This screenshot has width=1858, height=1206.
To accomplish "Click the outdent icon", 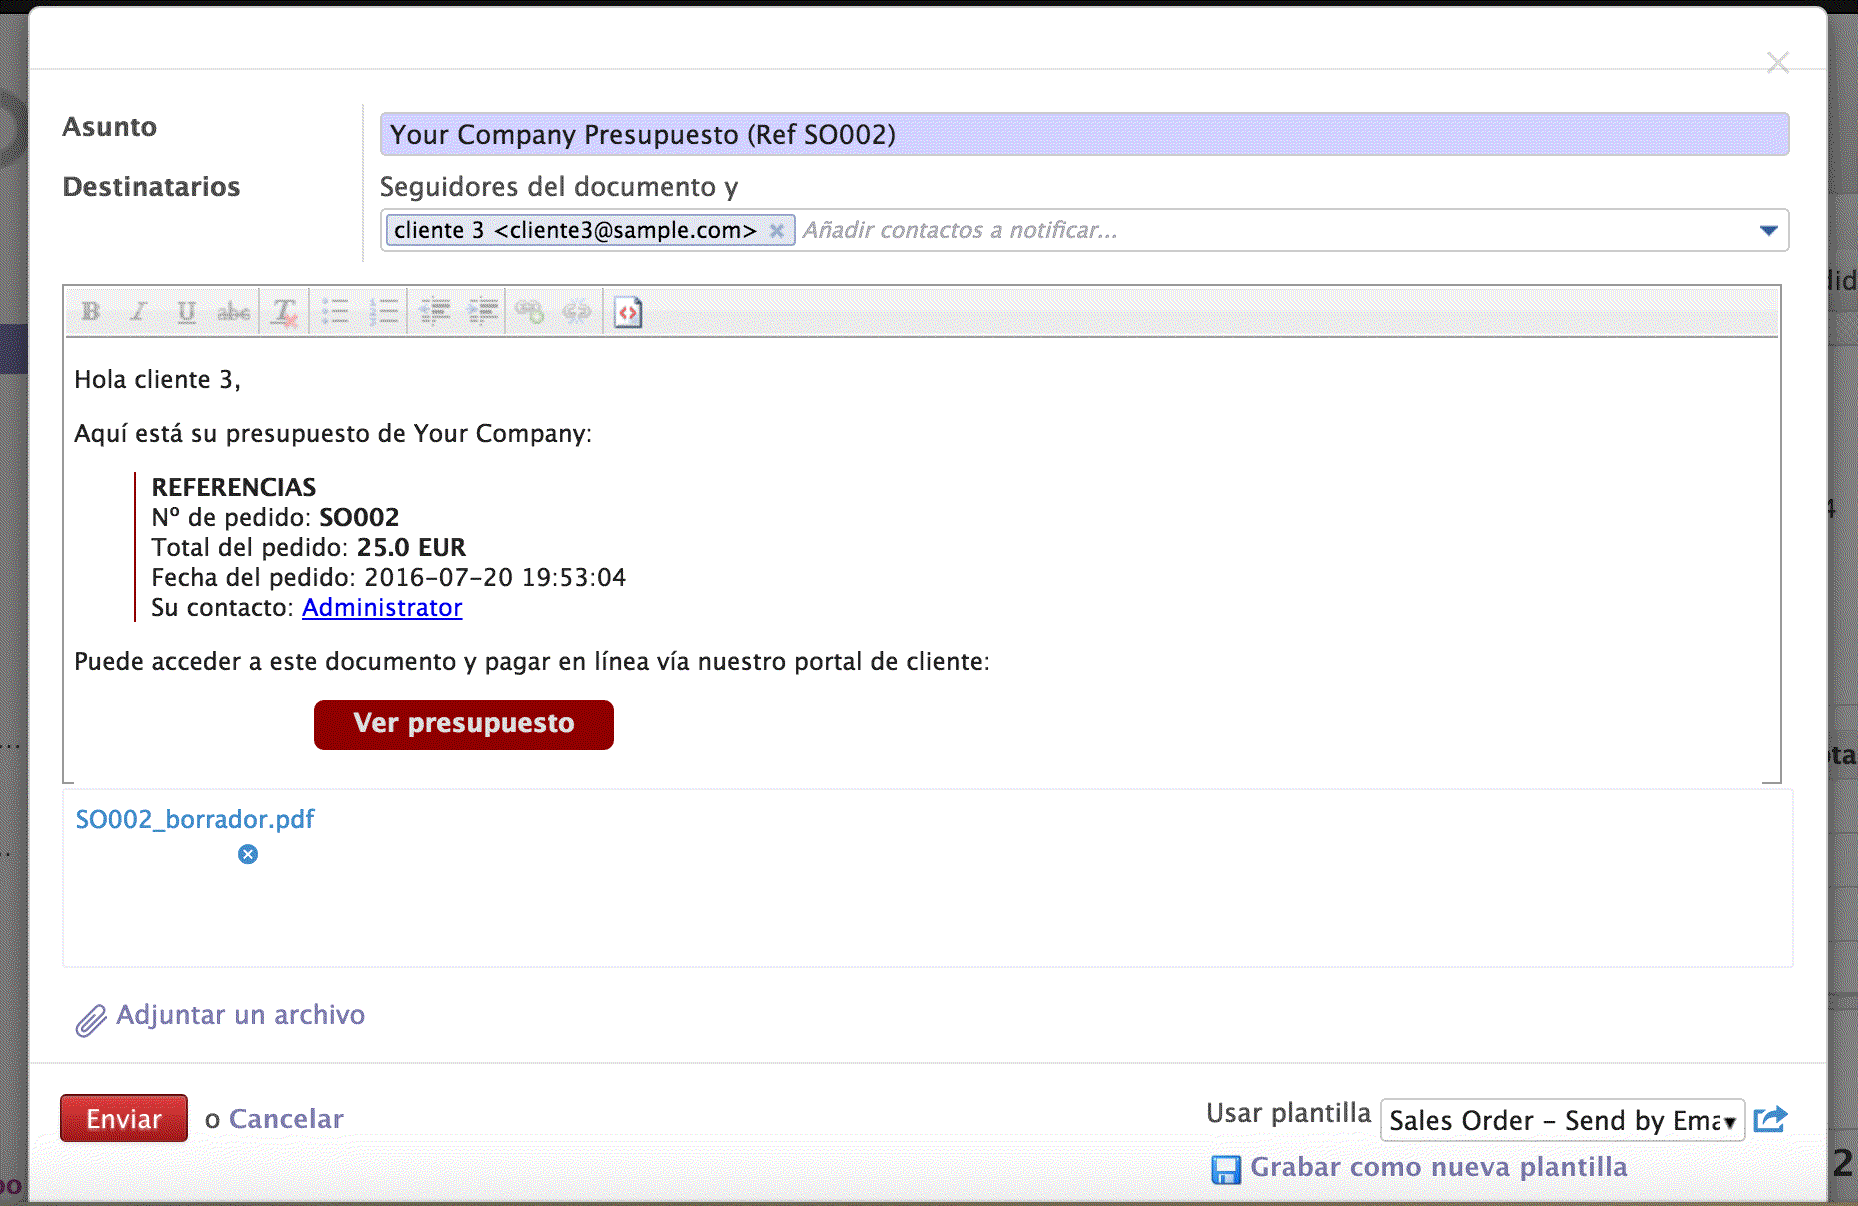I will 434,312.
